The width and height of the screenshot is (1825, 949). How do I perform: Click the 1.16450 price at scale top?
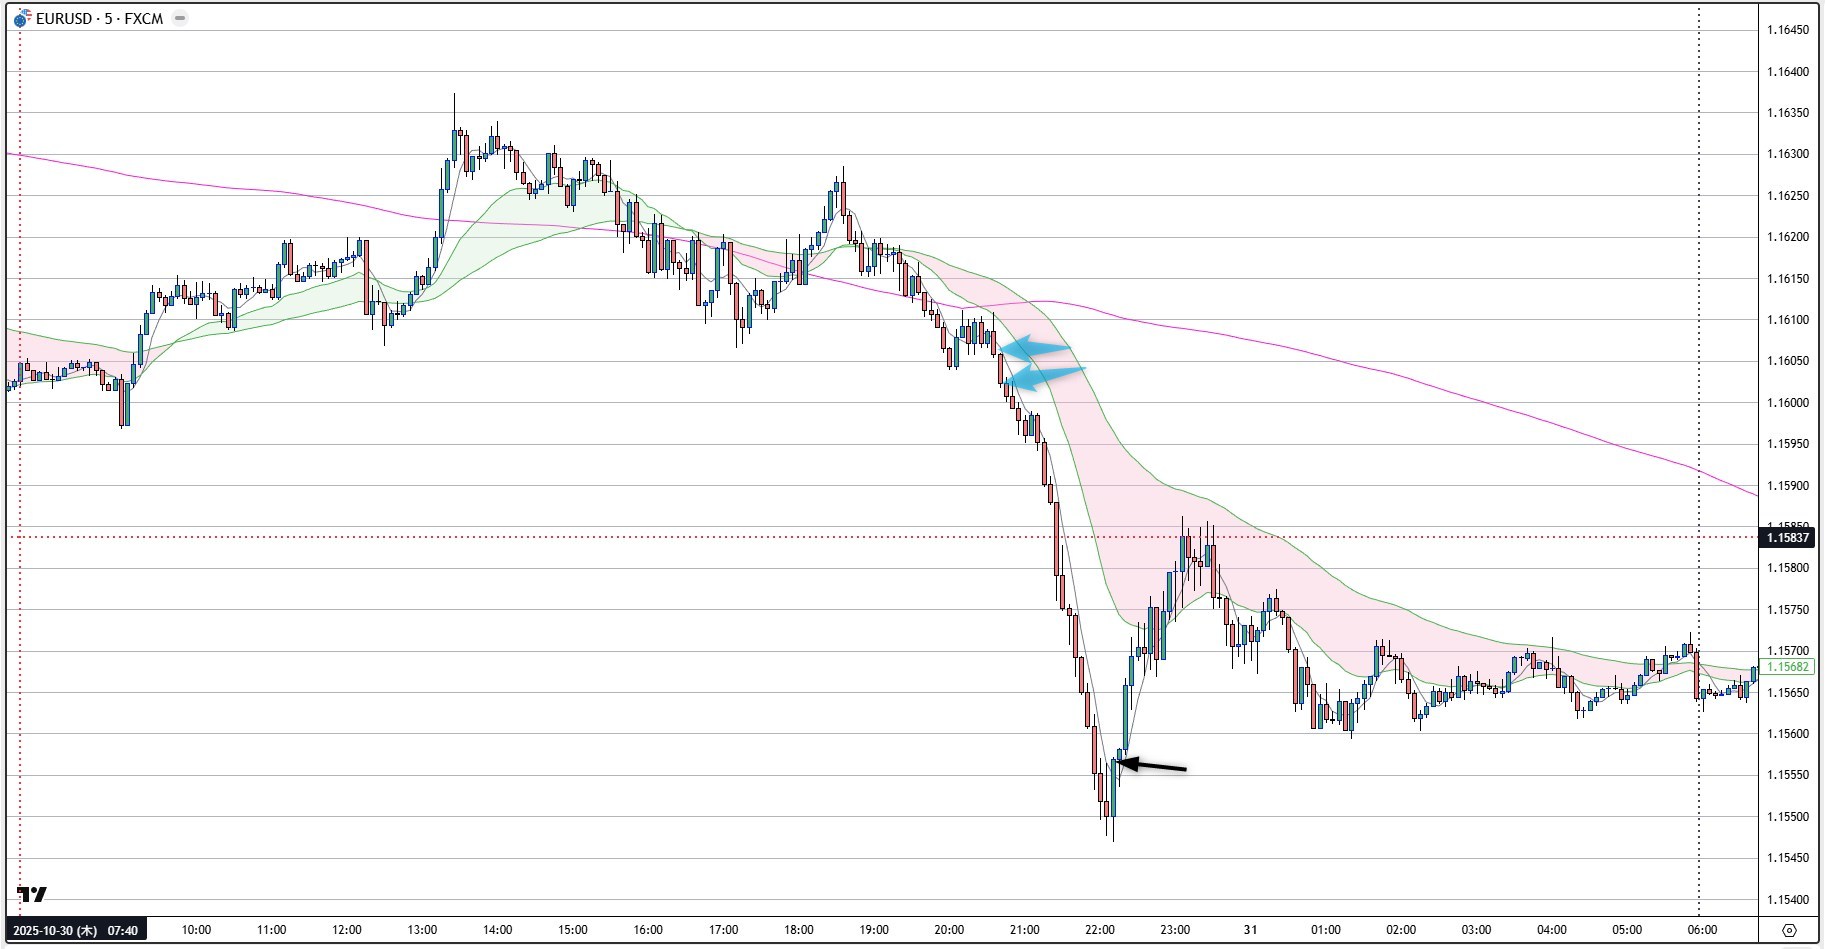coord(1787,30)
